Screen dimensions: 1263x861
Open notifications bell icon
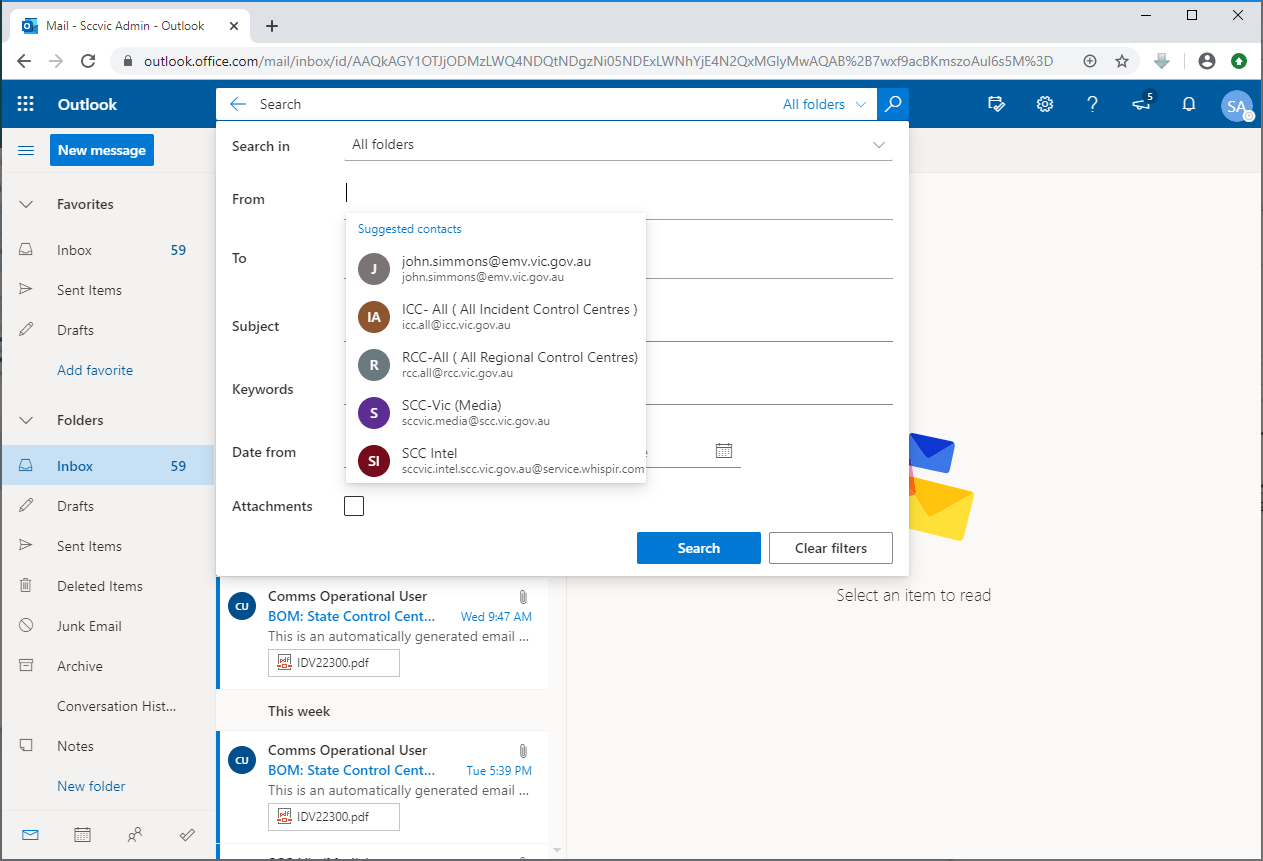pyautogui.click(x=1189, y=104)
